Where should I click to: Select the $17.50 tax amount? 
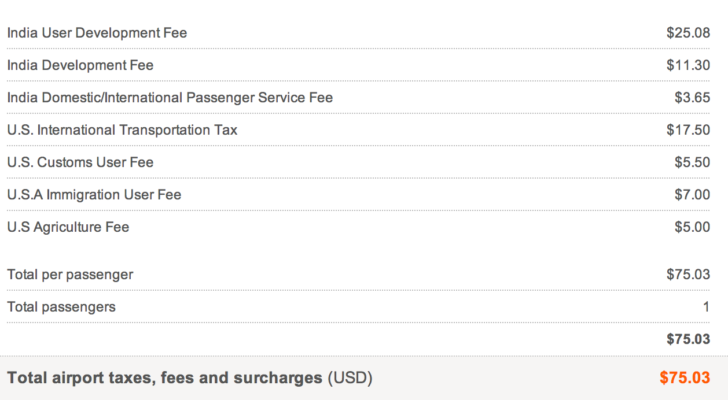[688, 130]
